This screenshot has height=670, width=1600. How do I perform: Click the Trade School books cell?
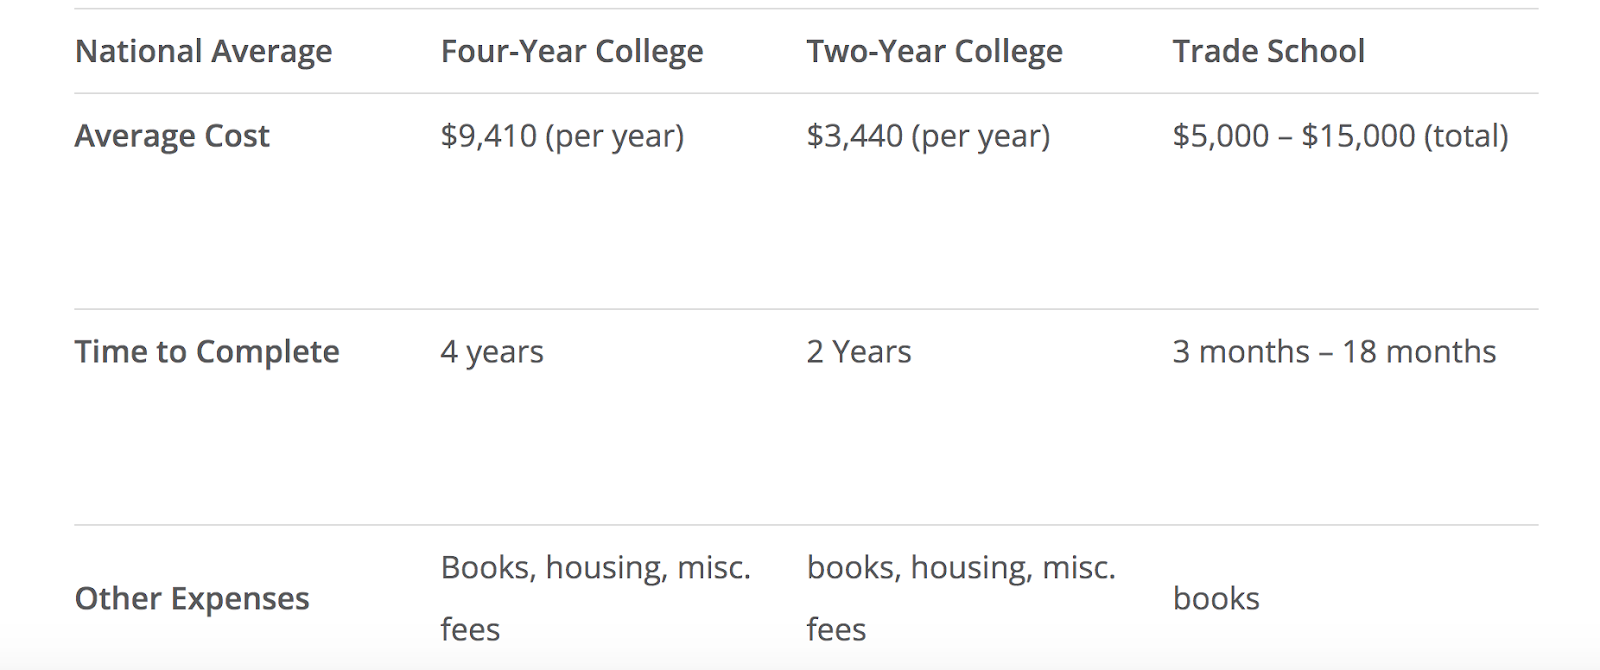pyautogui.click(x=1216, y=598)
